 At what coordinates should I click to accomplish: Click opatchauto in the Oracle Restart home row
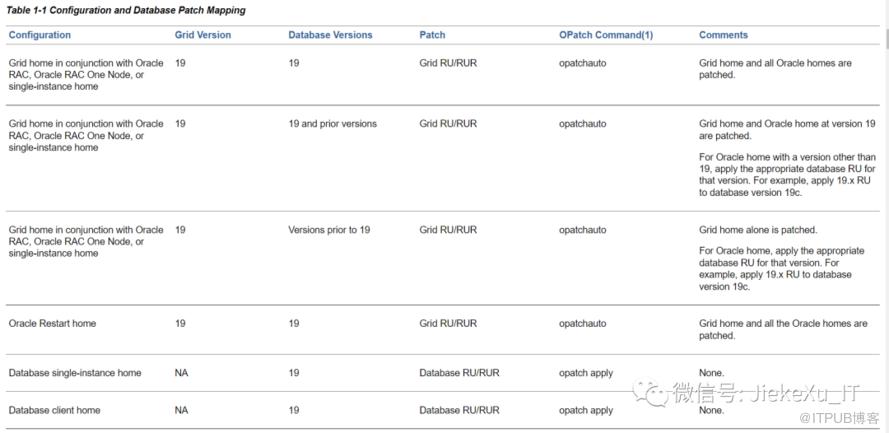click(582, 324)
